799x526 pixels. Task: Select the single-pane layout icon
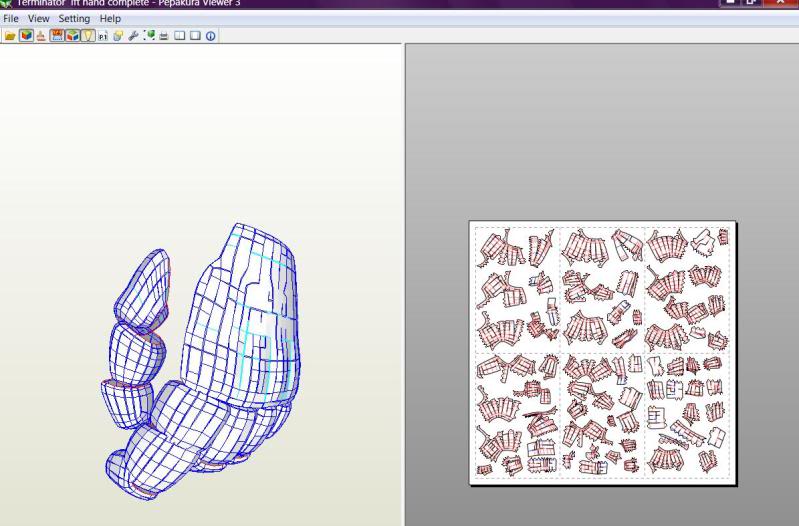tap(195, 36)
